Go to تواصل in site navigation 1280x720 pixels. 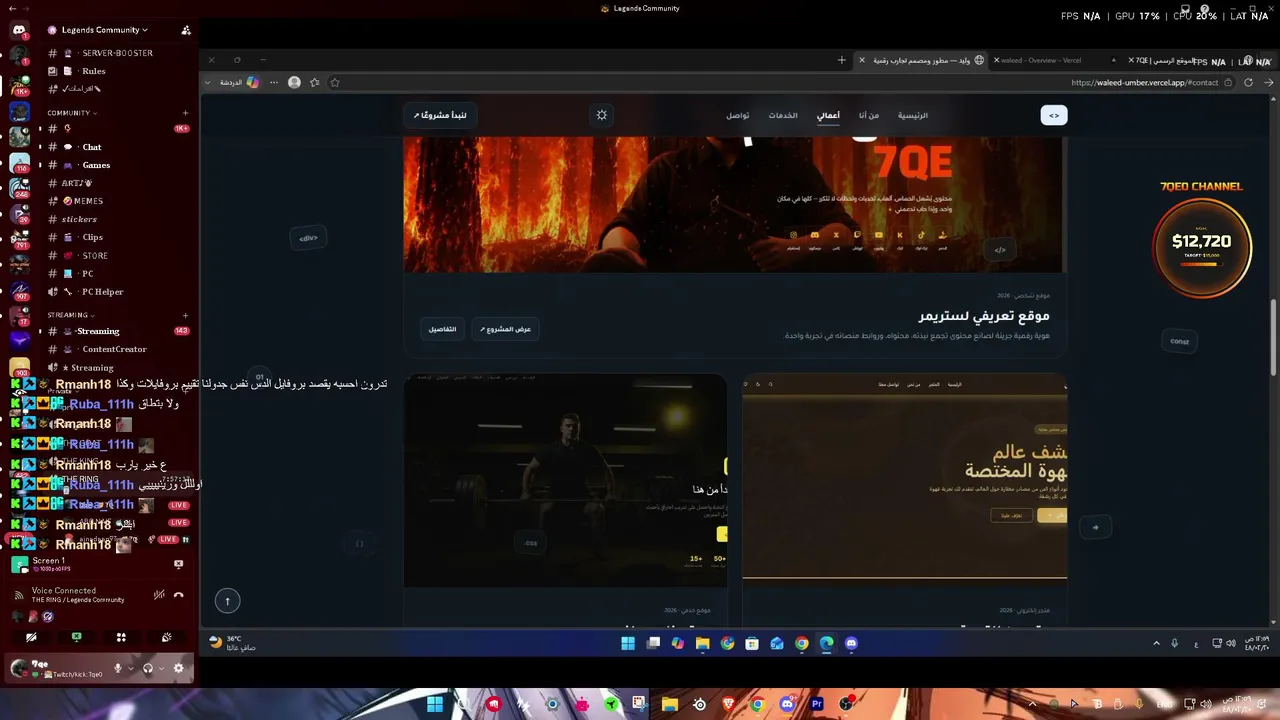pos(738,115)
